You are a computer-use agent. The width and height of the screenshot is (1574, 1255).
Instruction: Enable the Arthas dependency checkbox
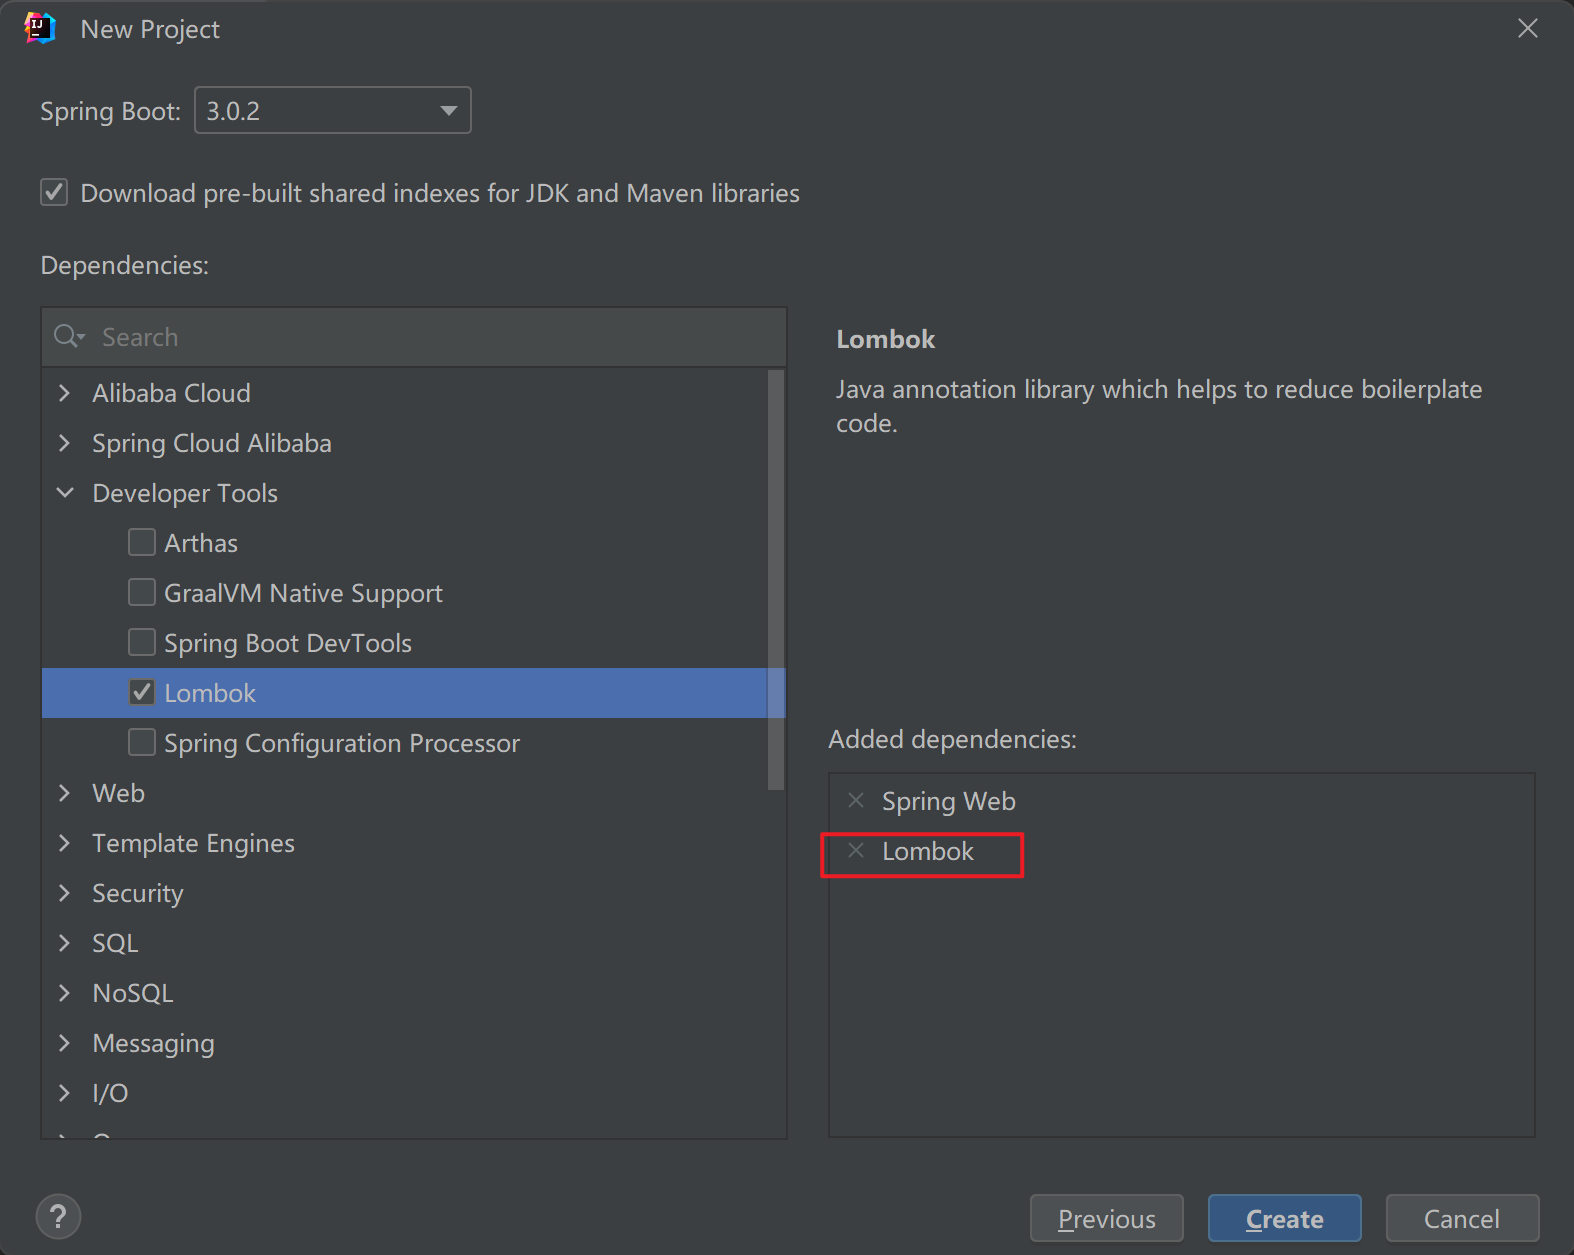[142, 542]
